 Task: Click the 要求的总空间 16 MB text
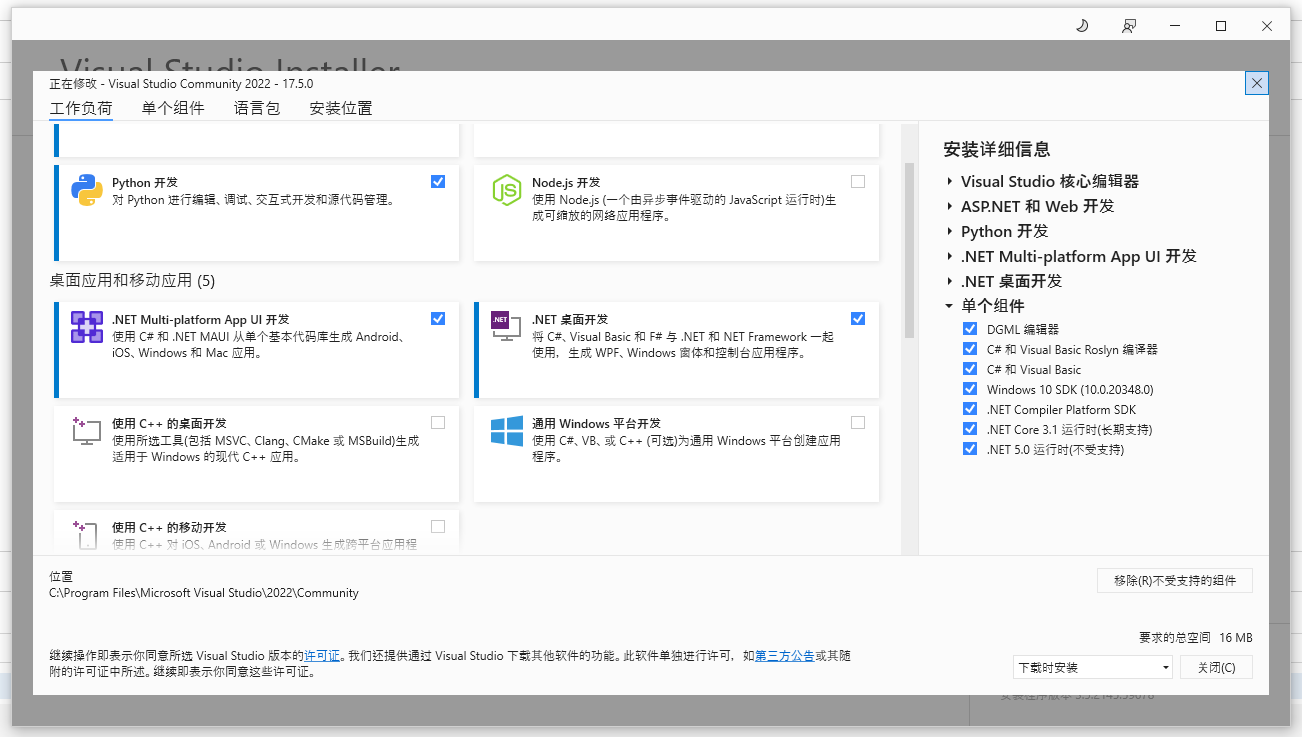1195,637
